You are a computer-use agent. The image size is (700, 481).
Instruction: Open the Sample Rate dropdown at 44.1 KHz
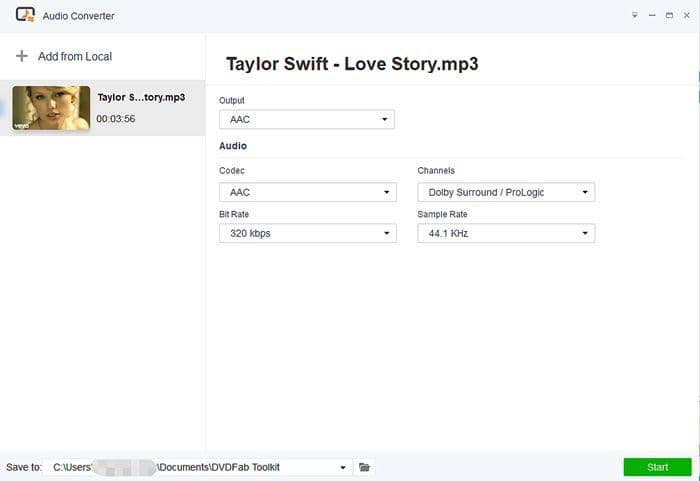point(506,233)
